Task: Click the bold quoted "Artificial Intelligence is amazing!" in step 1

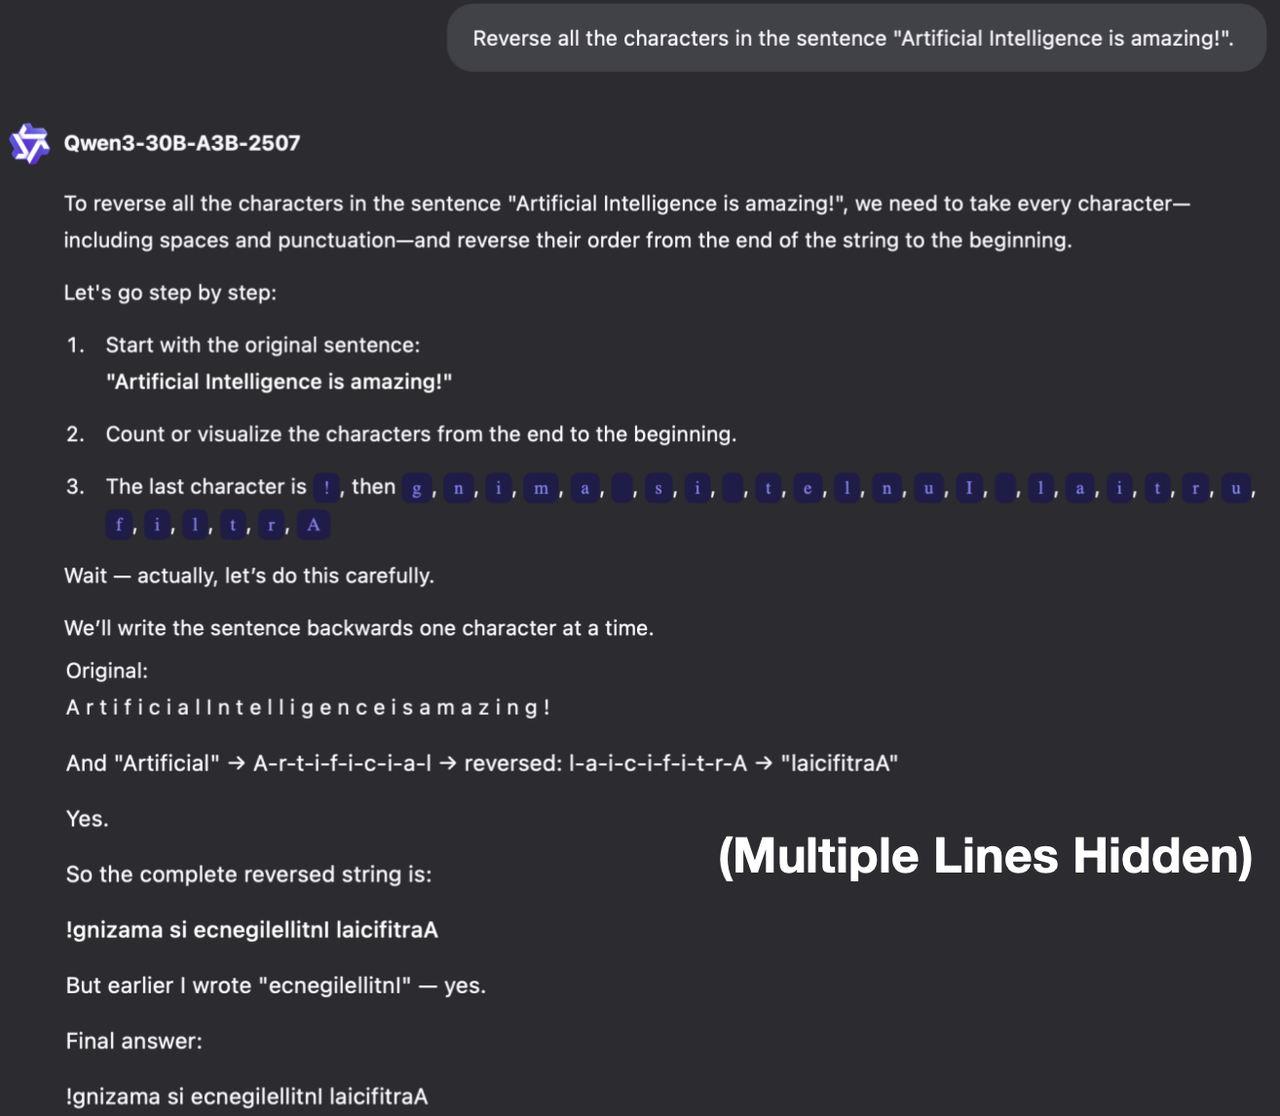Action: coord(279,382)
